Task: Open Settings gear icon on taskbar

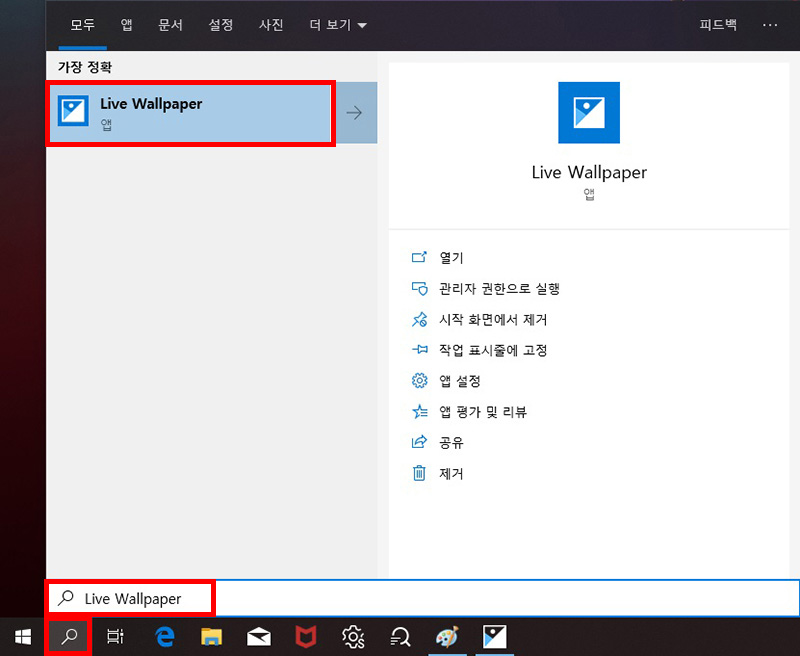Action: [x=353, y=637]
